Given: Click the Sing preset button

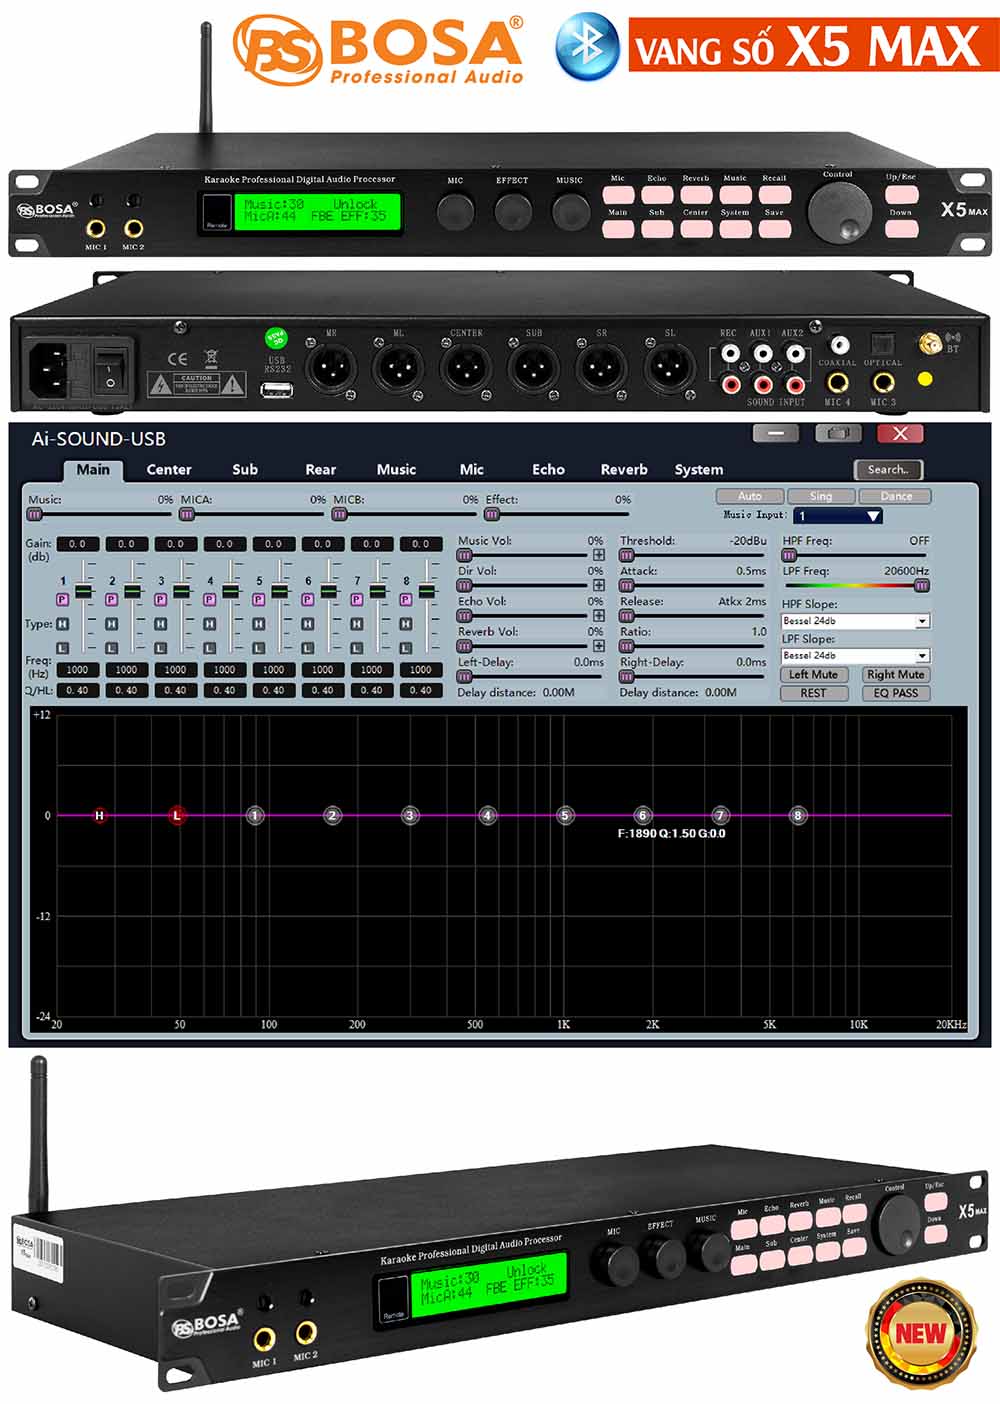Looking at the screenshot, I should click(821, 496).
